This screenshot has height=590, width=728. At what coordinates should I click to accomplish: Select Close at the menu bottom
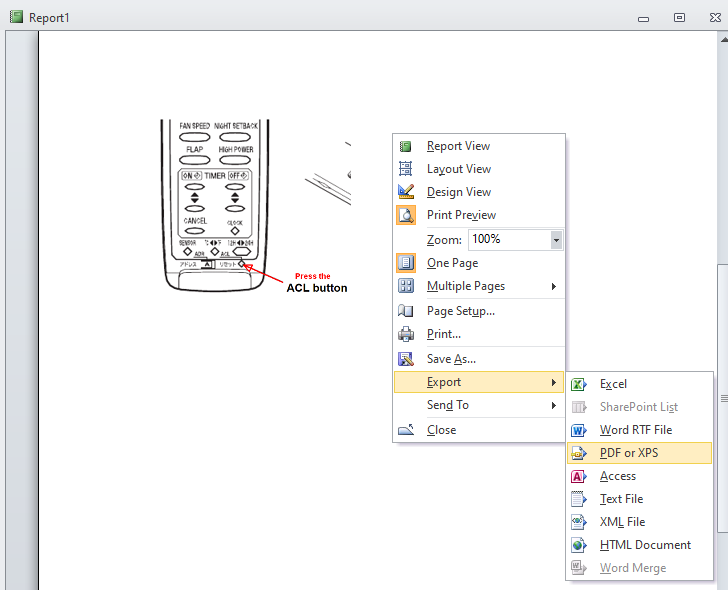479,430
